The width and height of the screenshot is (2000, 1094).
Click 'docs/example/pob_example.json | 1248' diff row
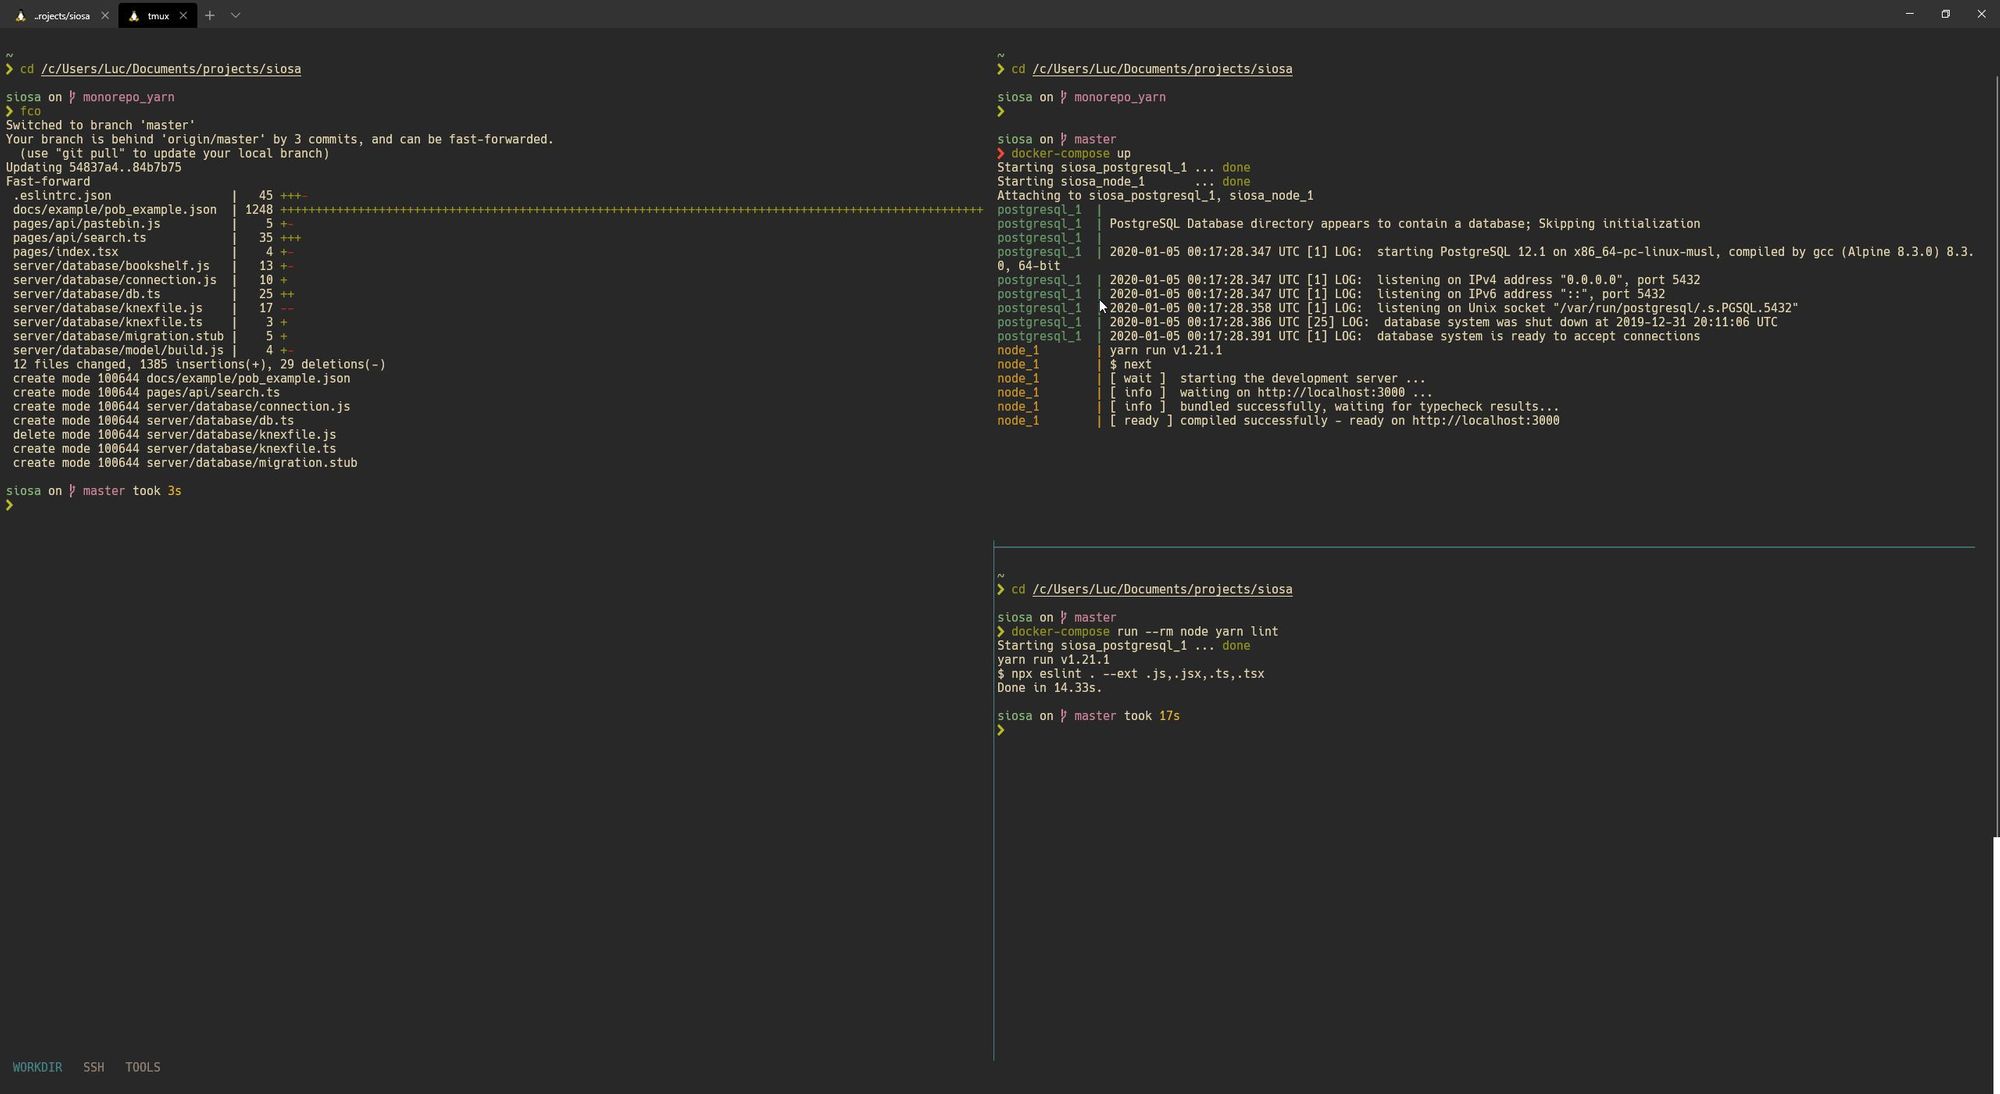tap(497, 210)
